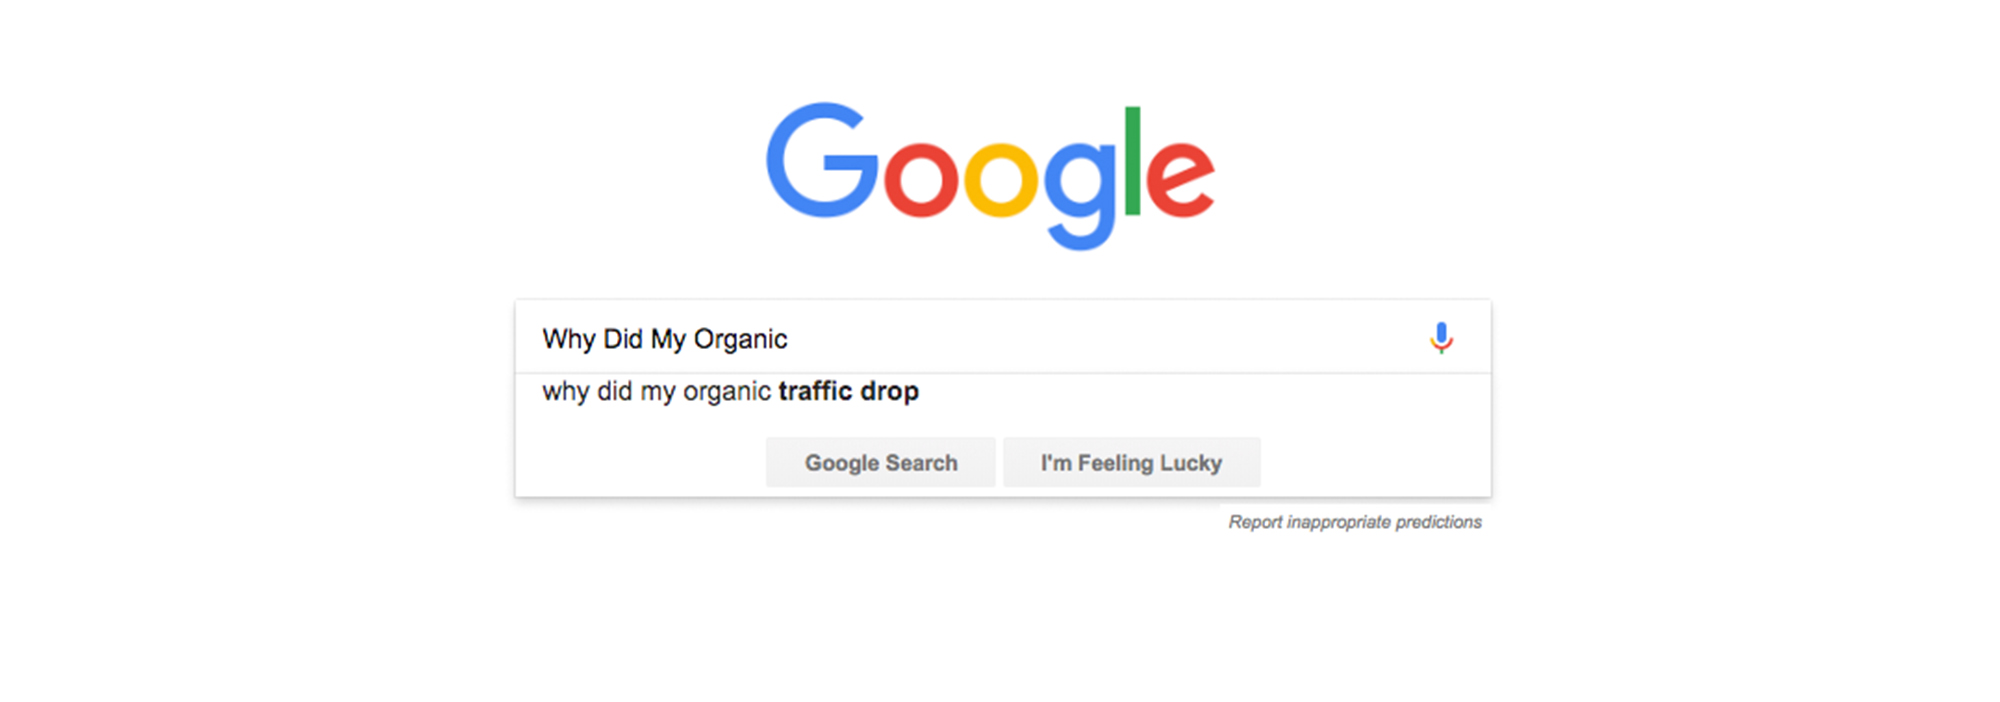Click the word predictions in the report link
This screenshot has height=702, width=2000.
[x=1438, y=522]
